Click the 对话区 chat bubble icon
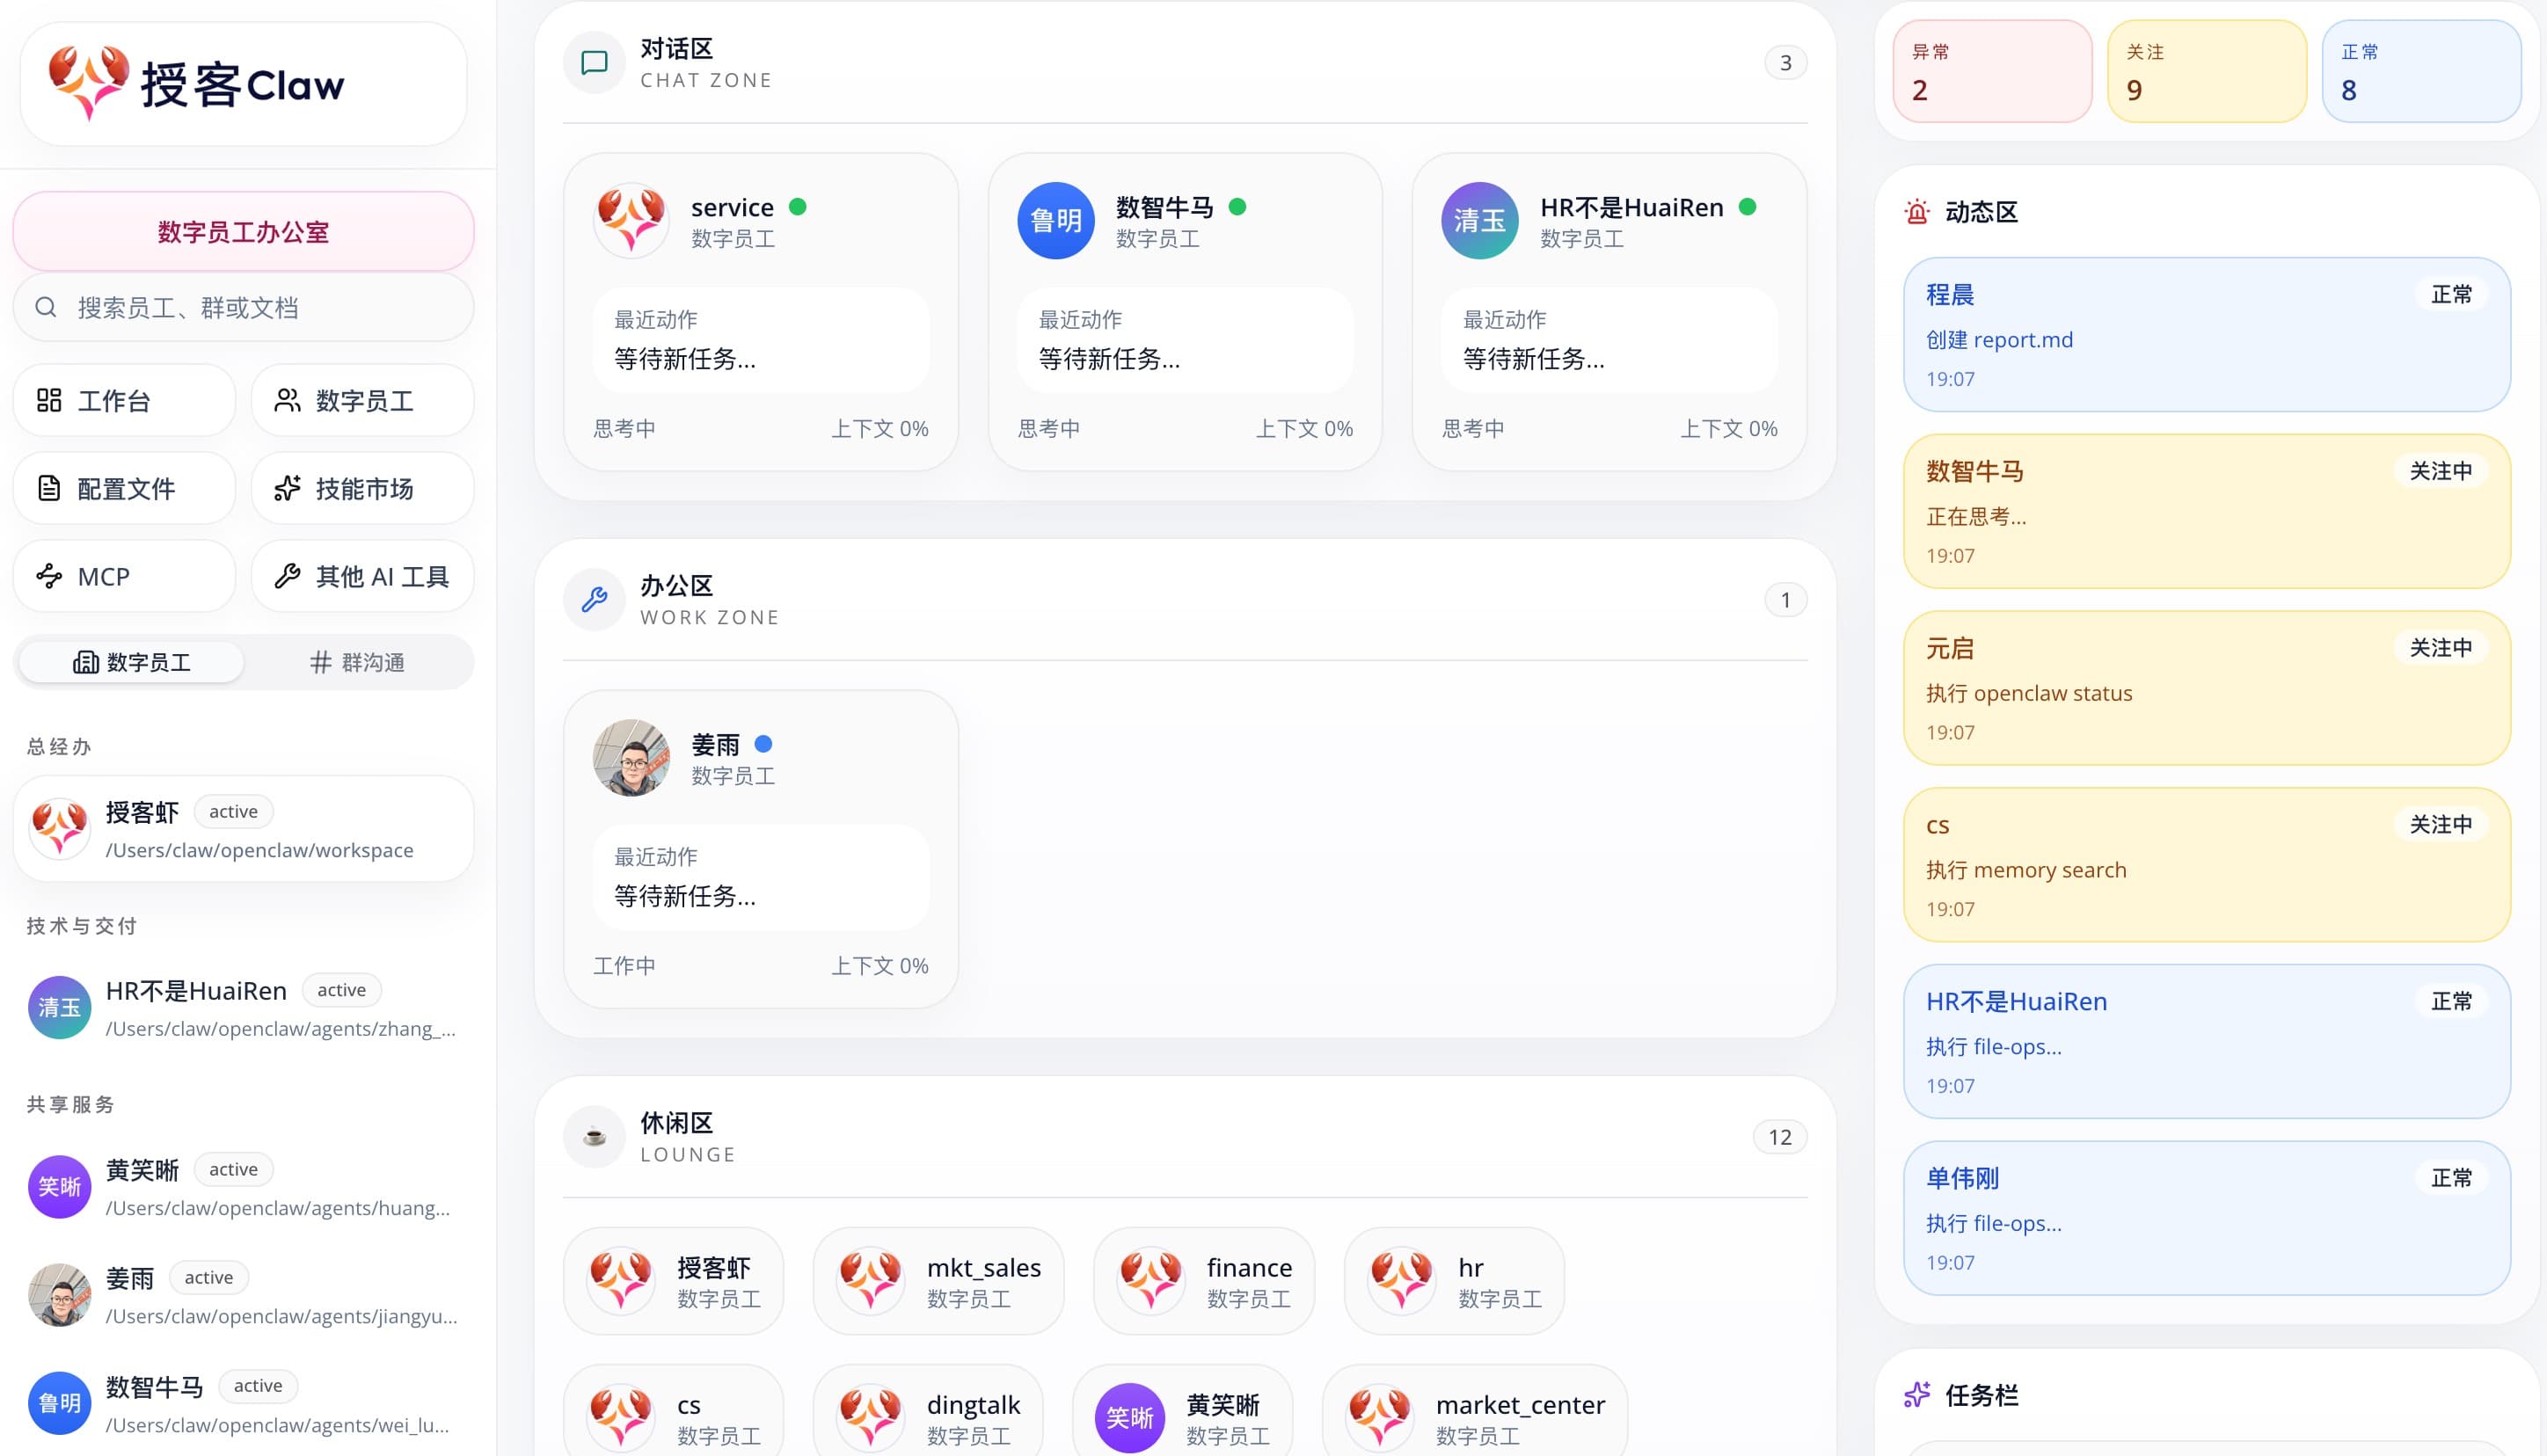Screen dimensions: 2547x1456 pos(594,62)
